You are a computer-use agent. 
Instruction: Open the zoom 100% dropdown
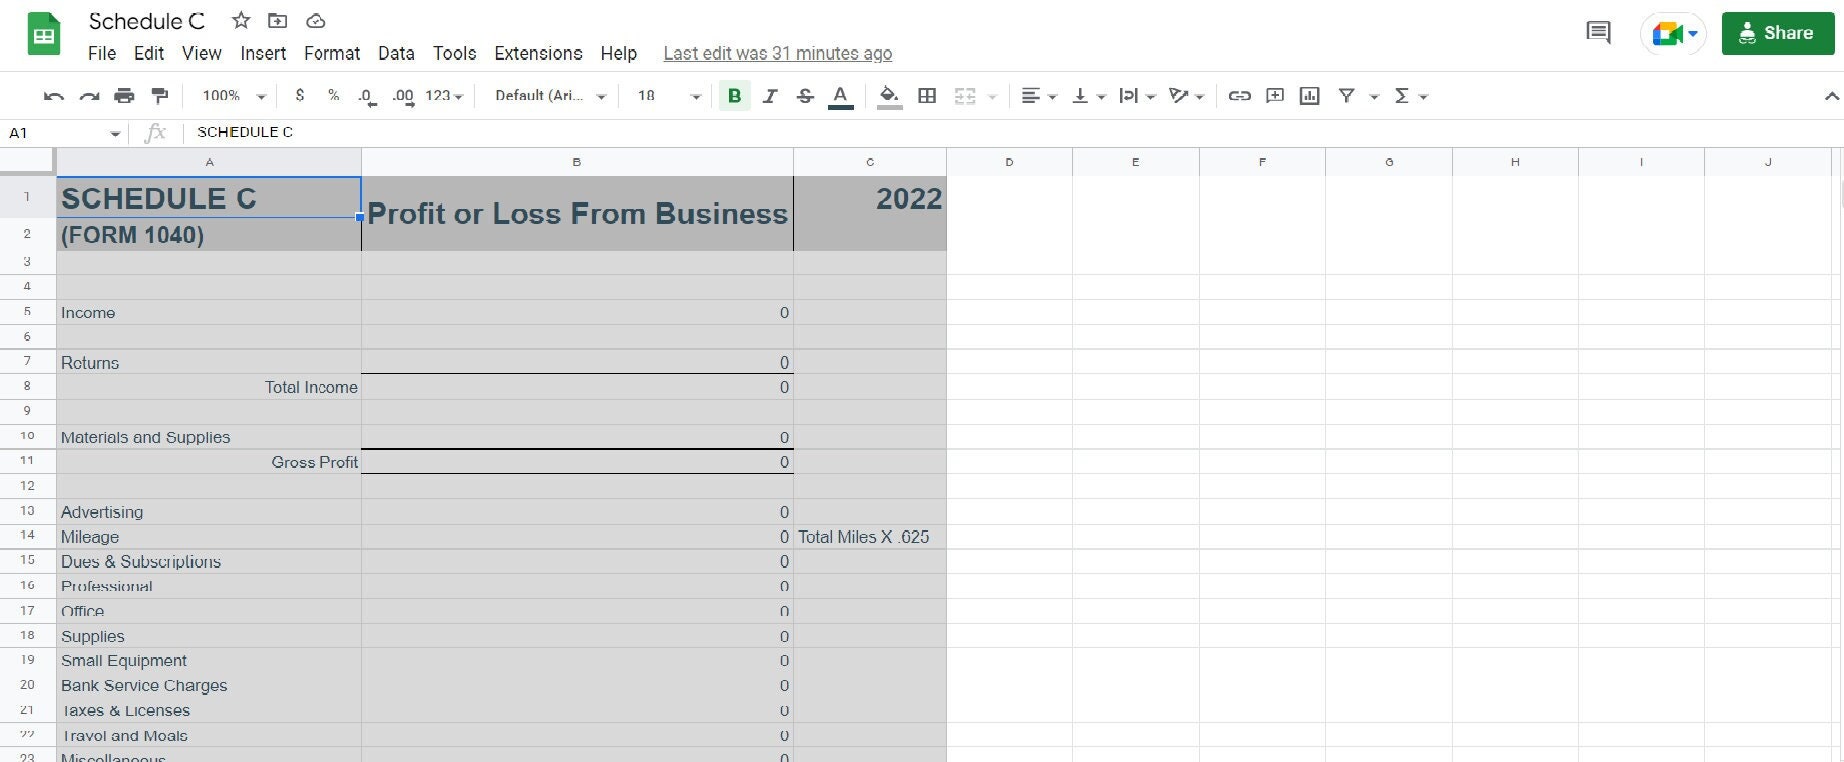pos(234,96)
